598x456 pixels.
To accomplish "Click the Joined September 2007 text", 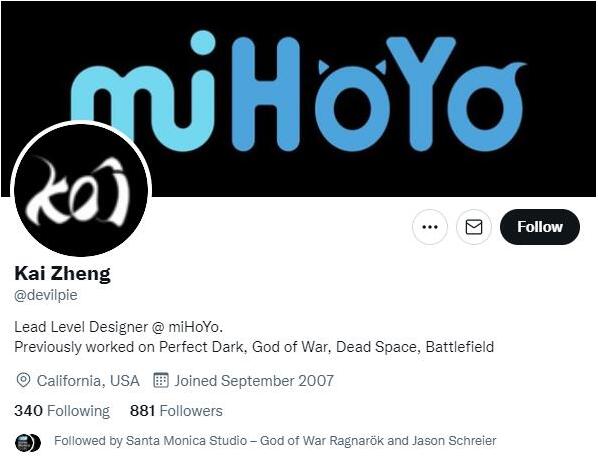I will [254, 381].
